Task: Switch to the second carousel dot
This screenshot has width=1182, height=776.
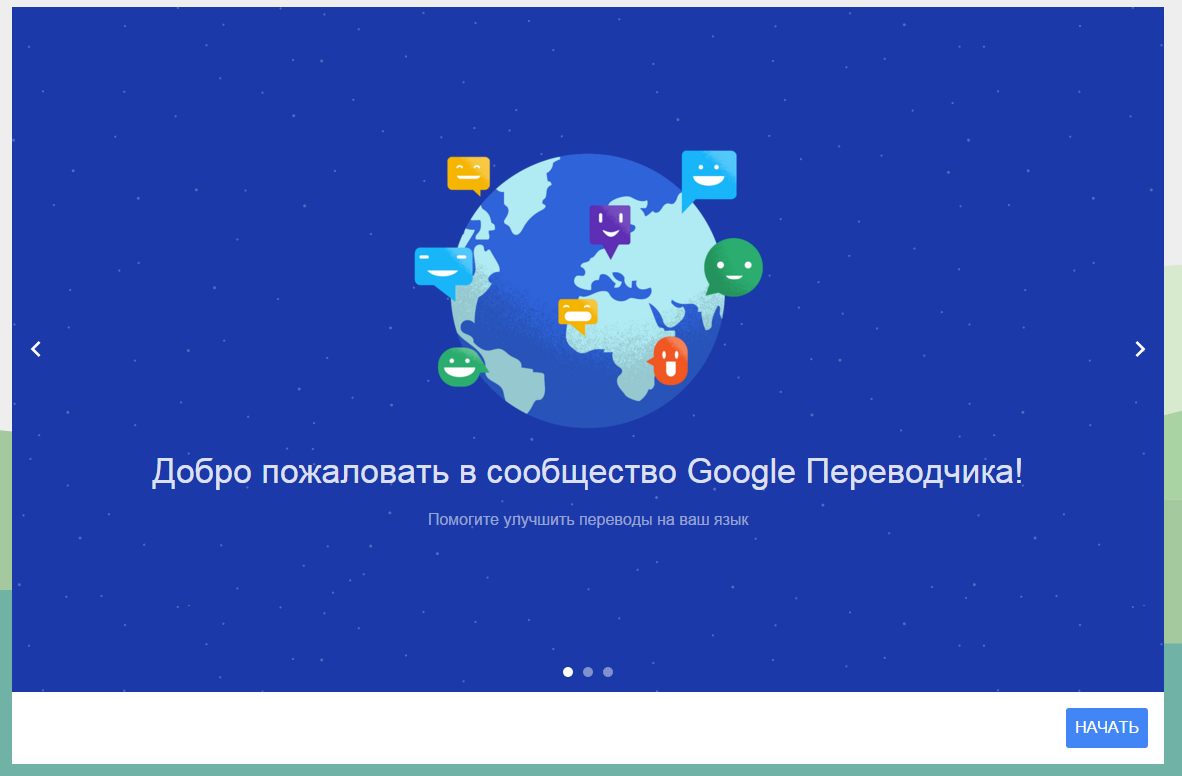Action: (x=588, y=672)
